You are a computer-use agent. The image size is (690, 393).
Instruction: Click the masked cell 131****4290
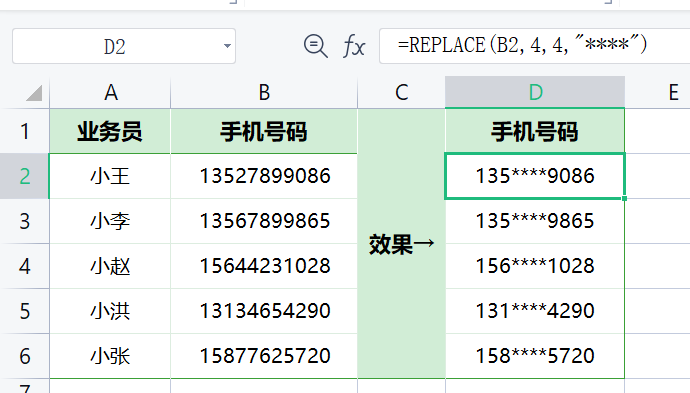tap(535, 311)
